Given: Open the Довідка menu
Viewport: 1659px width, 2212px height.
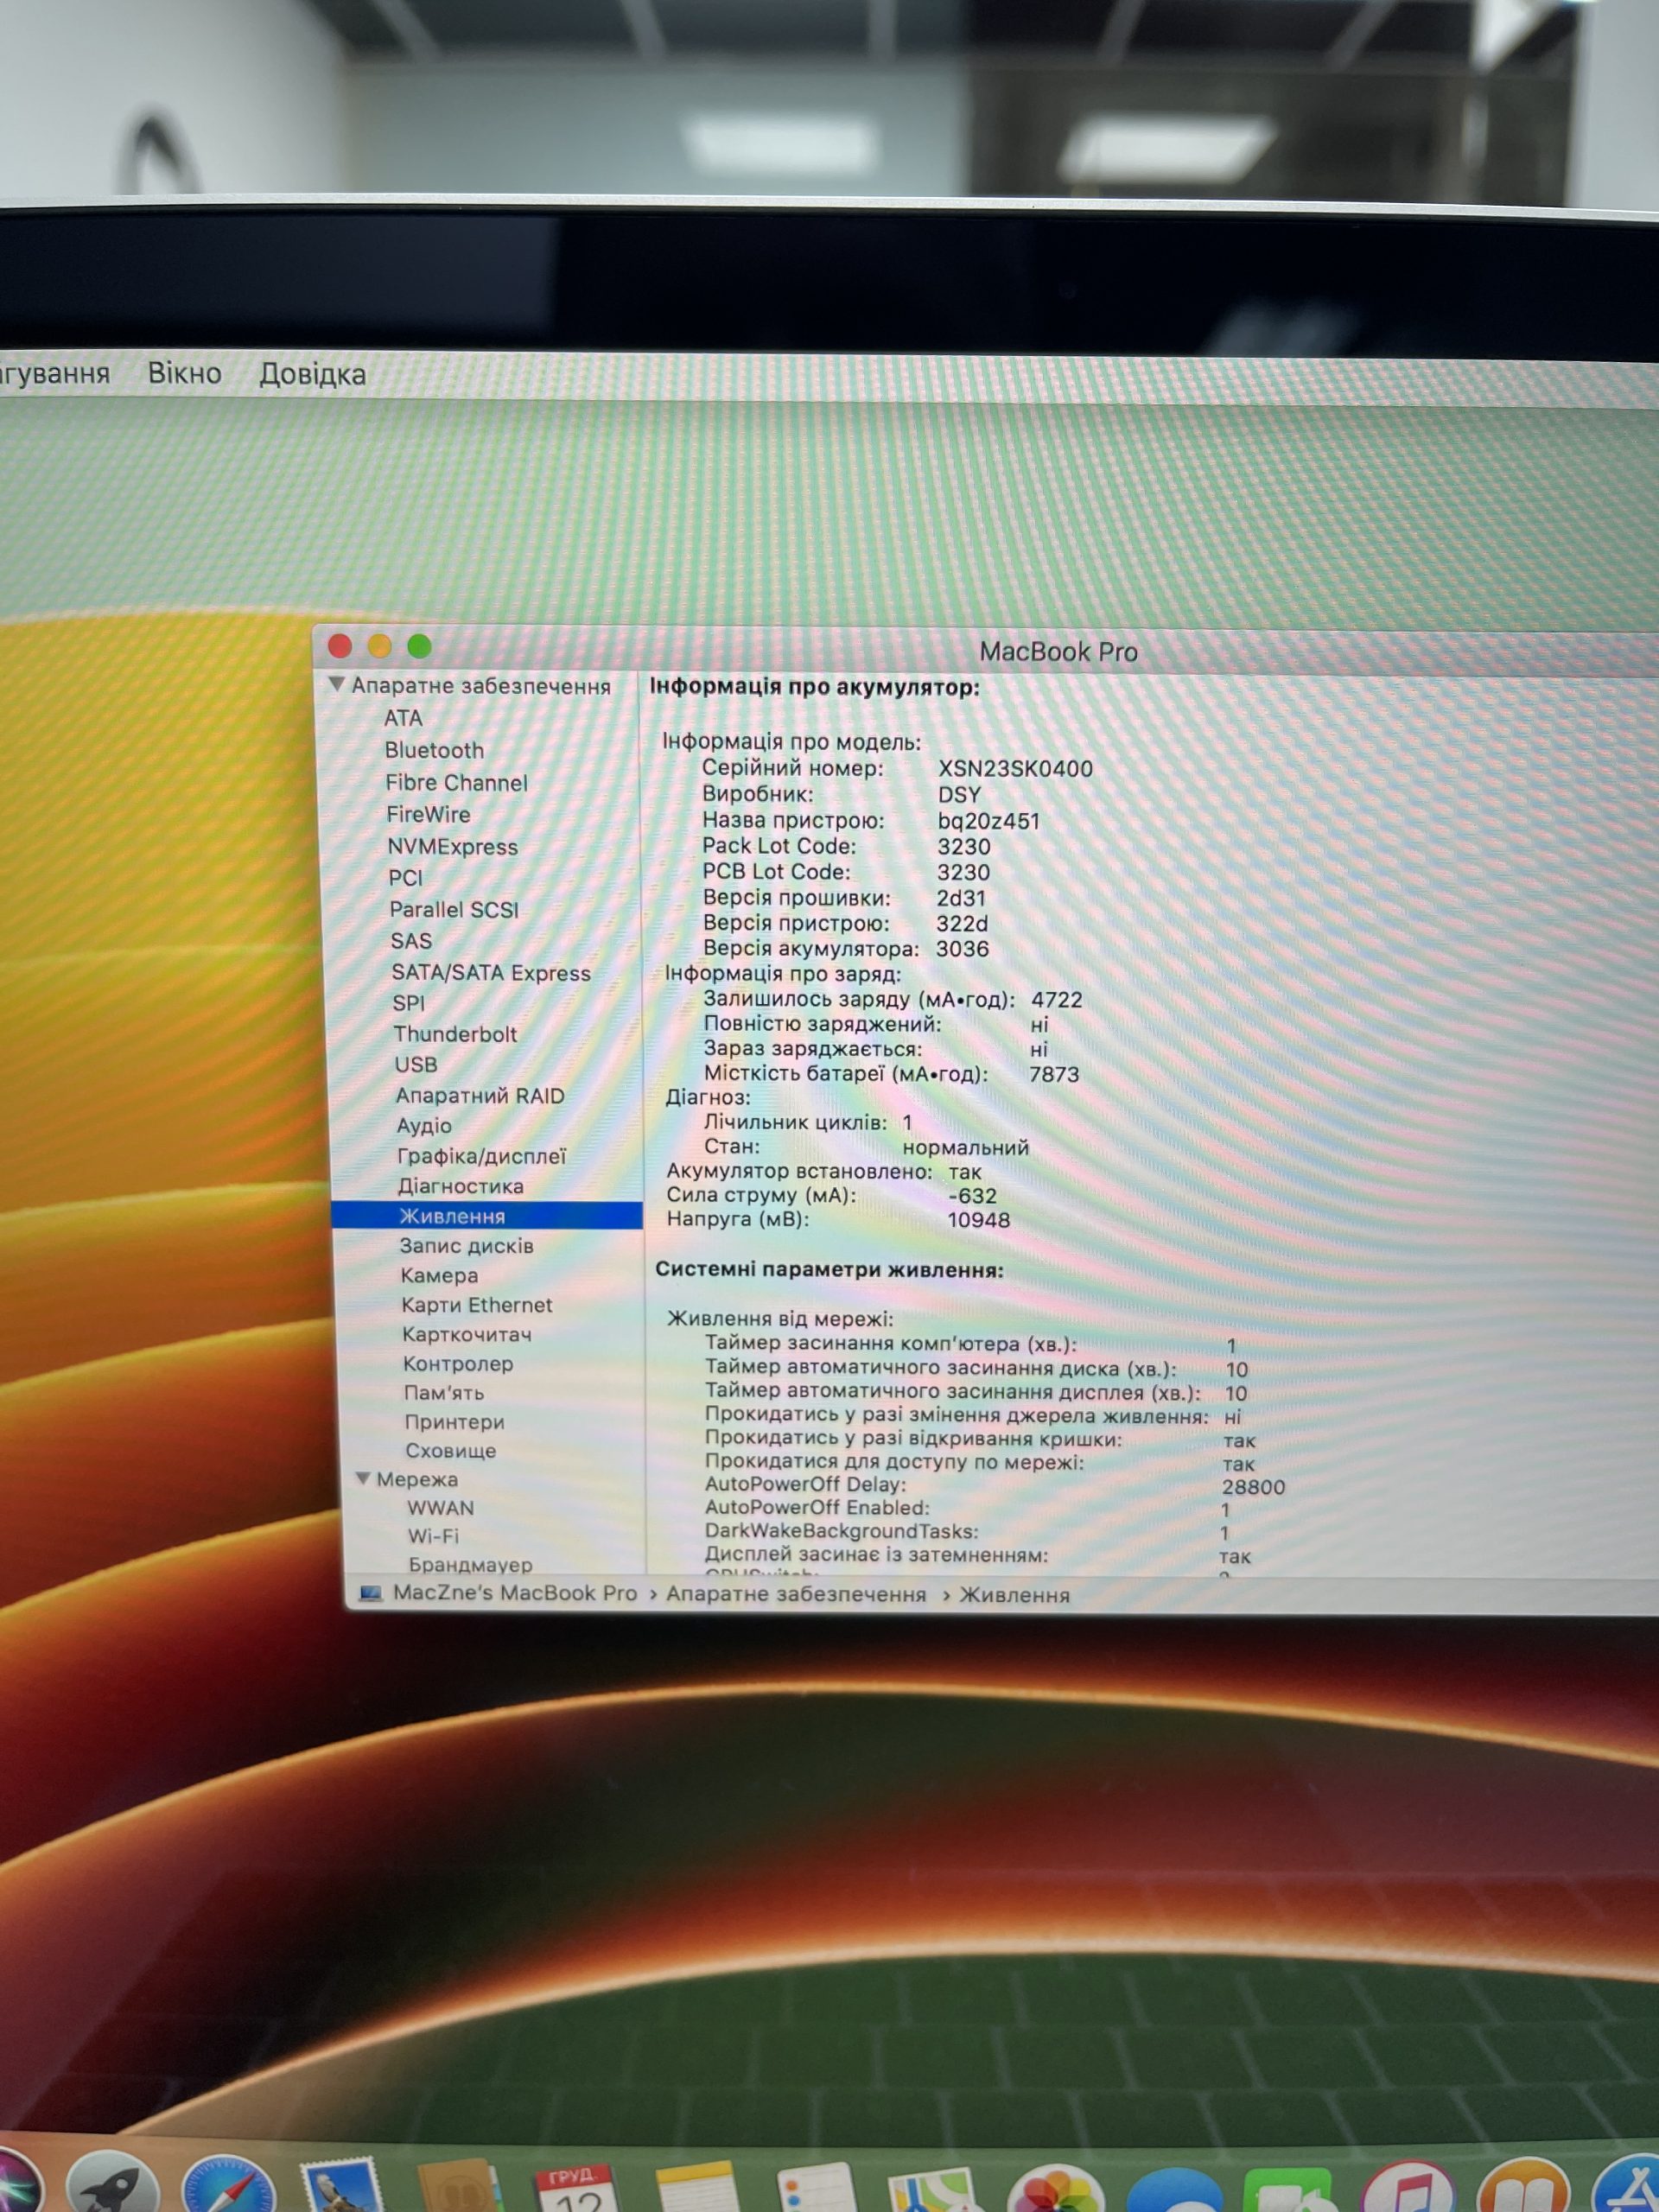Looking at the screenshot, I should point(313,374).
